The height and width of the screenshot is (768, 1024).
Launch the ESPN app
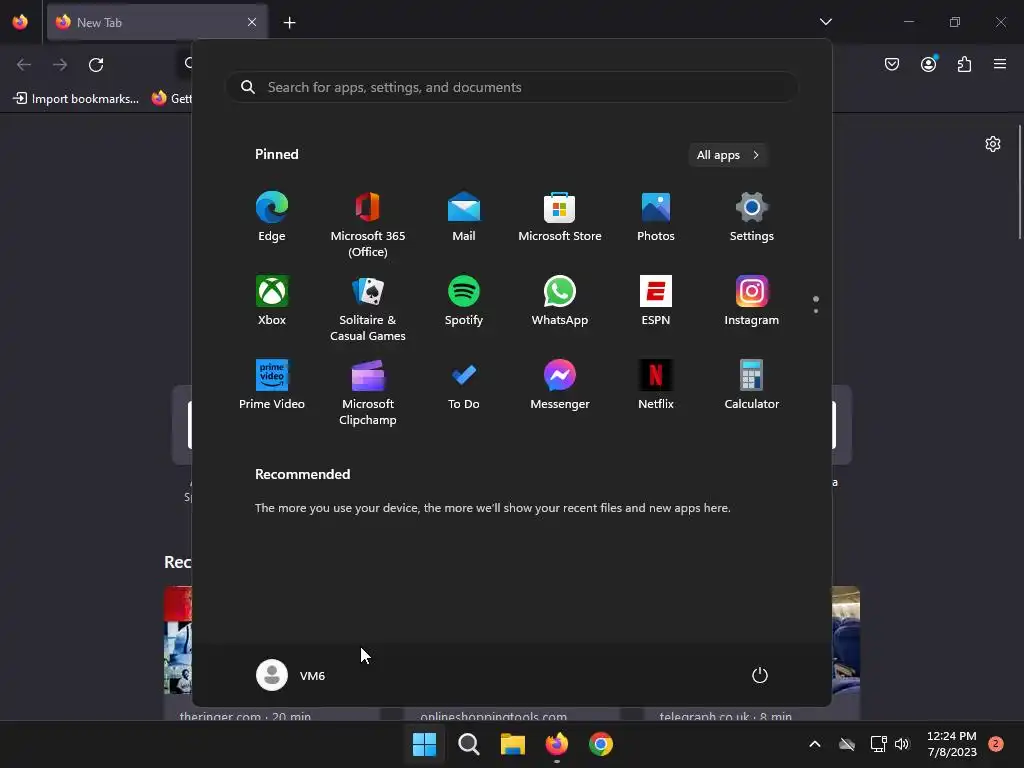tap(656, 301)
